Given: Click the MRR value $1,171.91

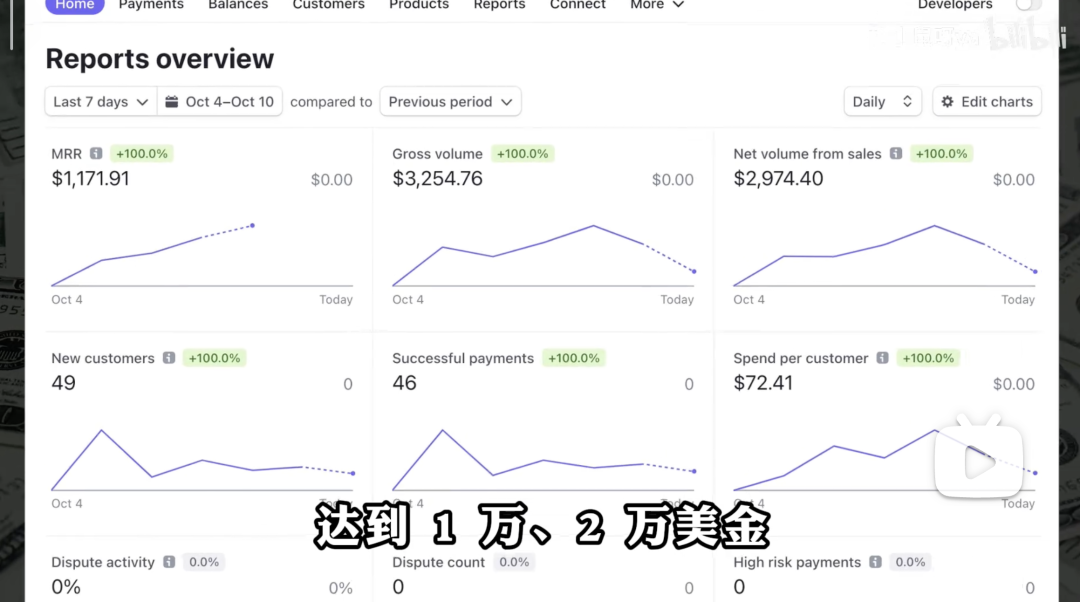Looking at the screenshot, I should pos(90,178).
